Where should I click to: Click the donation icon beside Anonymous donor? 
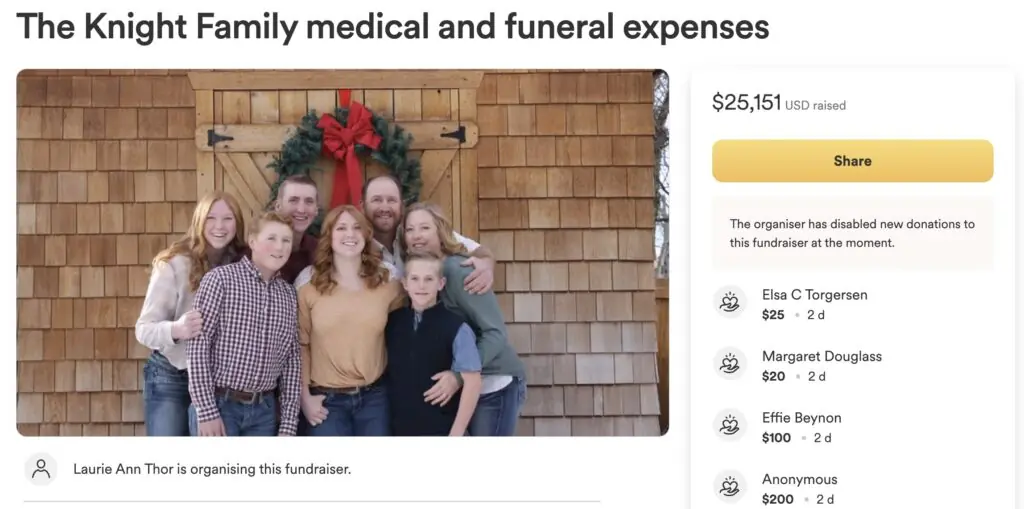730,487
